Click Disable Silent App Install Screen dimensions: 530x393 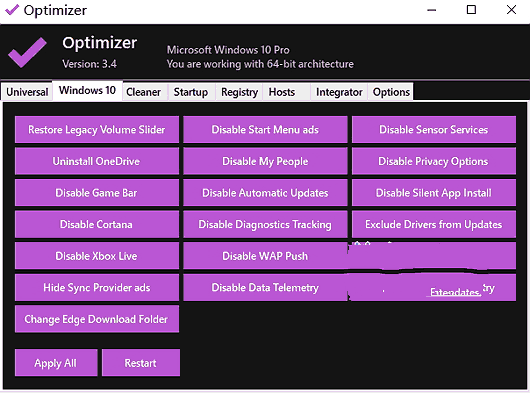pos(434,193)
